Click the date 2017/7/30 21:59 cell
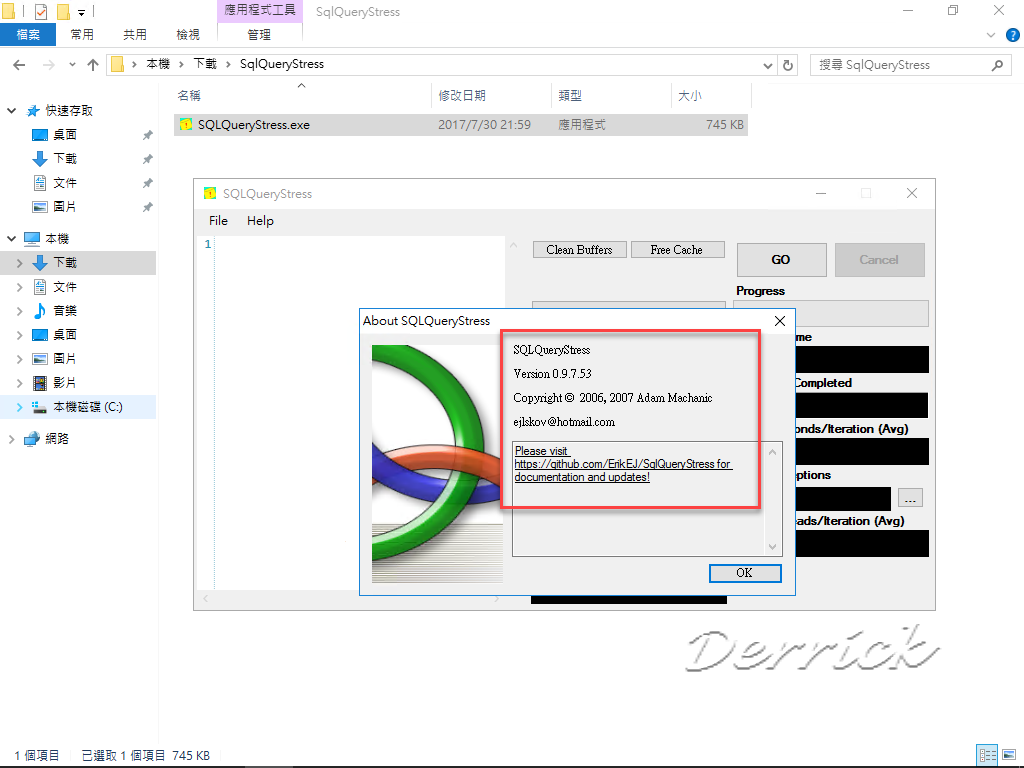 484,125
